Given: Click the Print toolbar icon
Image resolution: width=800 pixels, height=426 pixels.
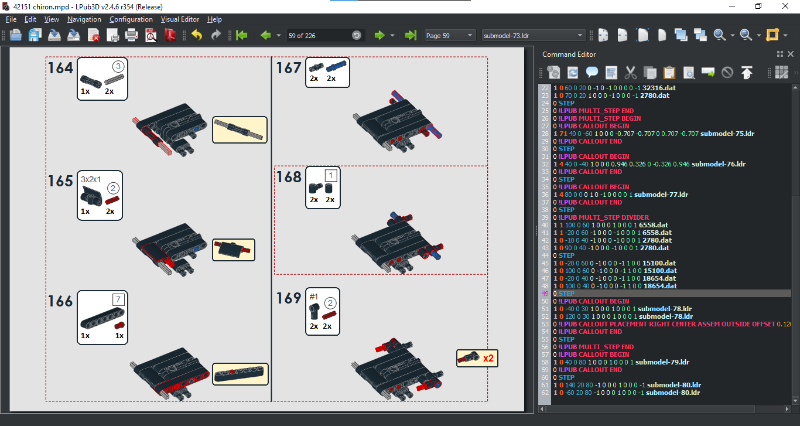Looking at the screenshot, I should [131, 36].
